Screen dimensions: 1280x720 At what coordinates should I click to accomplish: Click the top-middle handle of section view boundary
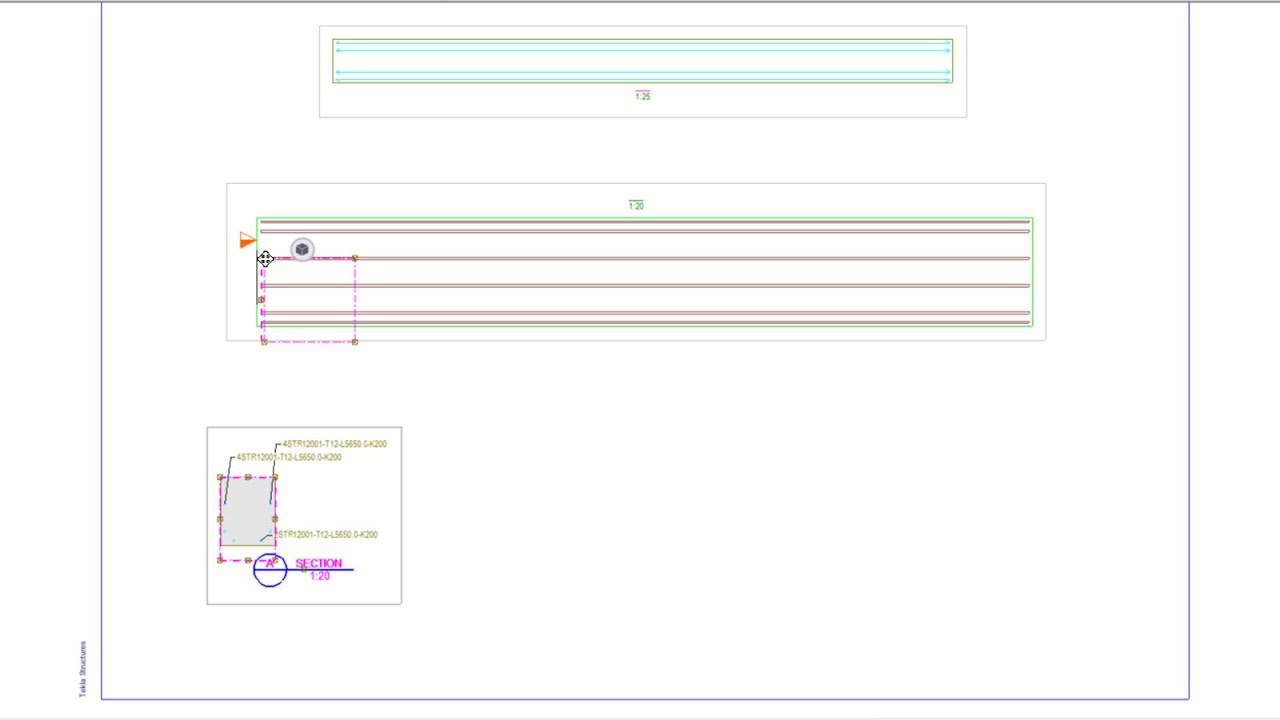248,477
